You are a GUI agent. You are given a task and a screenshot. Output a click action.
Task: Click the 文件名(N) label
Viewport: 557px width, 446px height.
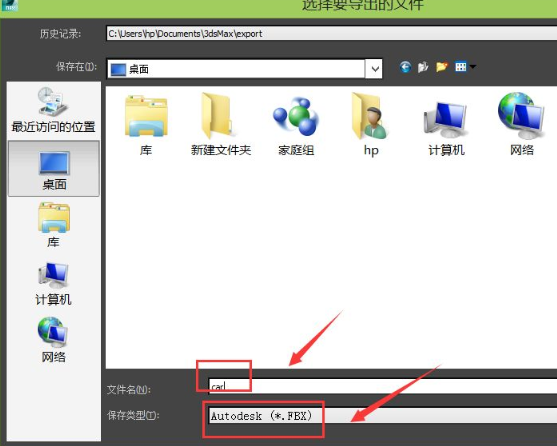point(129,390)
